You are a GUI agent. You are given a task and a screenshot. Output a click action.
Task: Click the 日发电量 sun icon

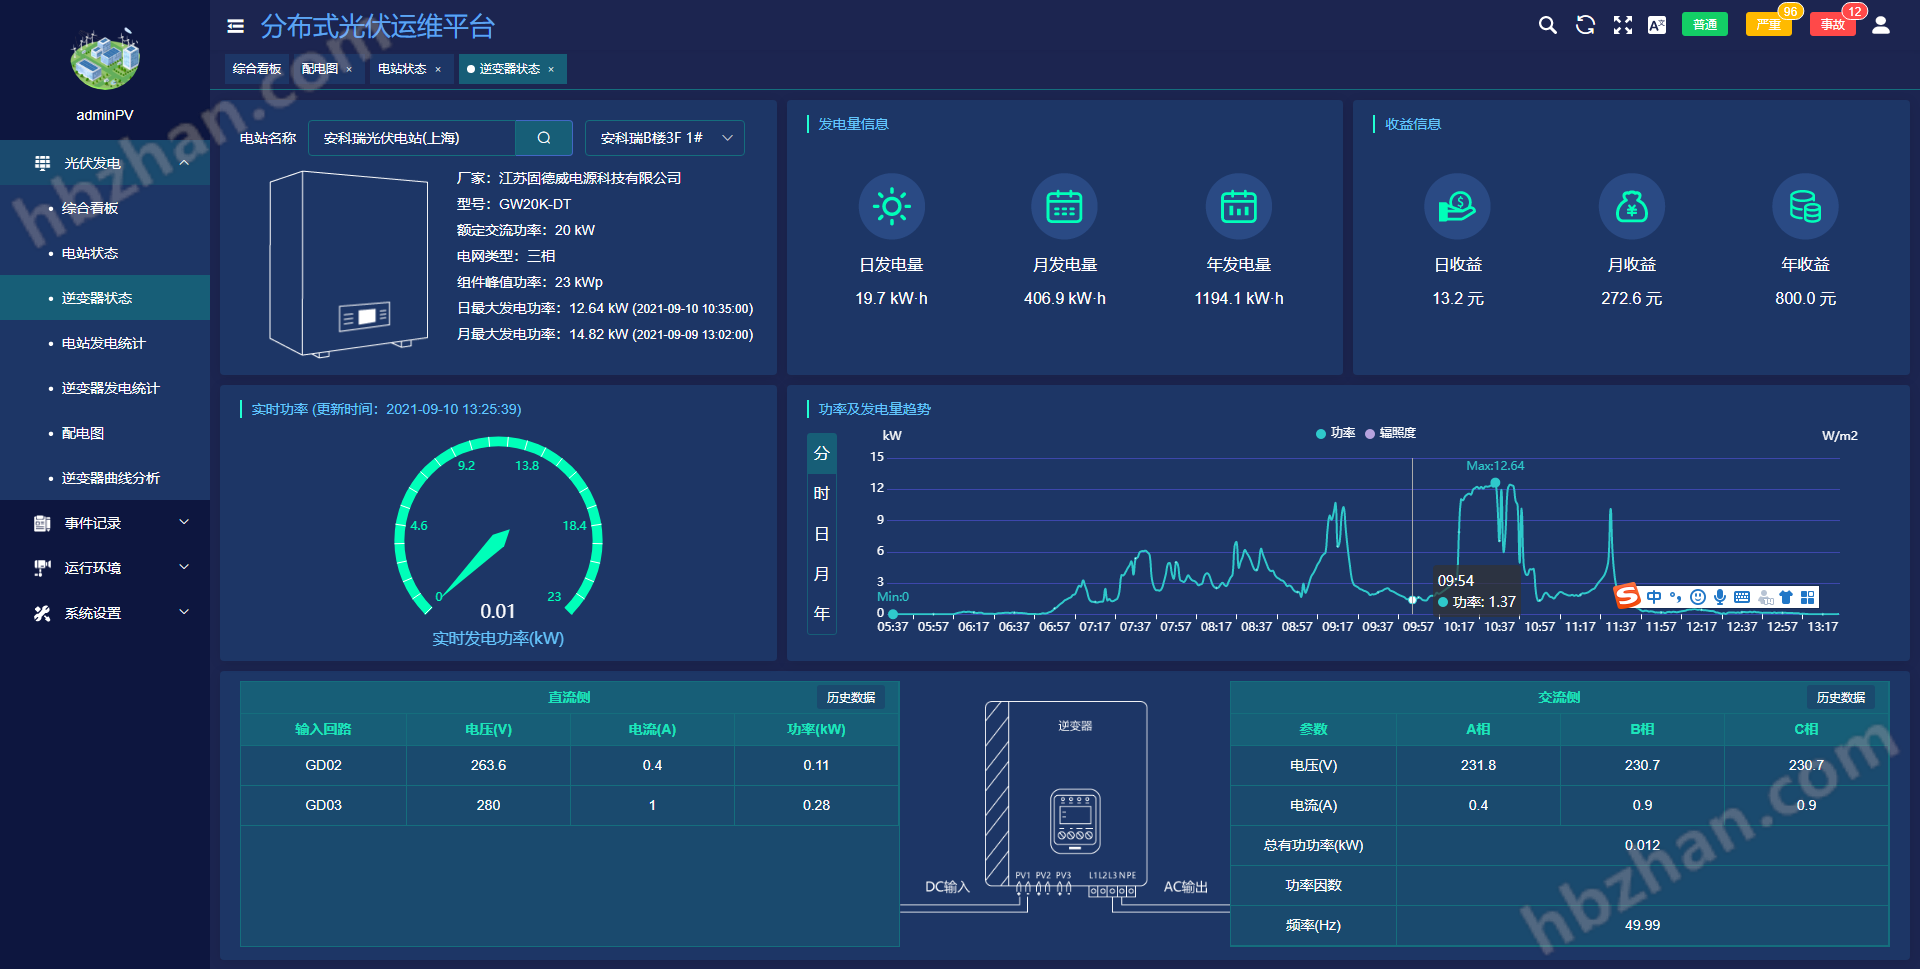pos(891,207)
